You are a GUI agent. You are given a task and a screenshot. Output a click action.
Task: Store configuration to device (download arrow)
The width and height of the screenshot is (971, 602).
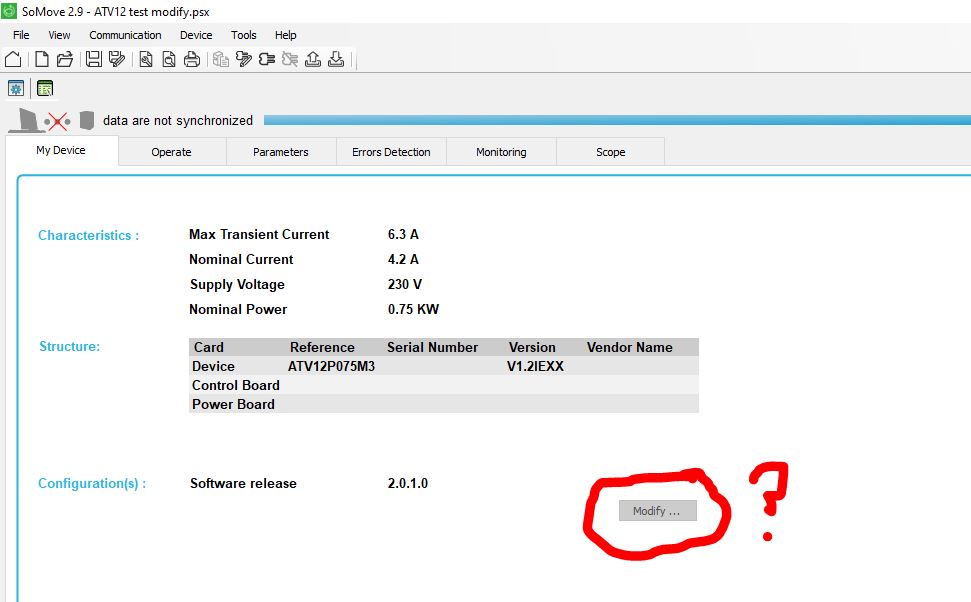coord(336,59)
